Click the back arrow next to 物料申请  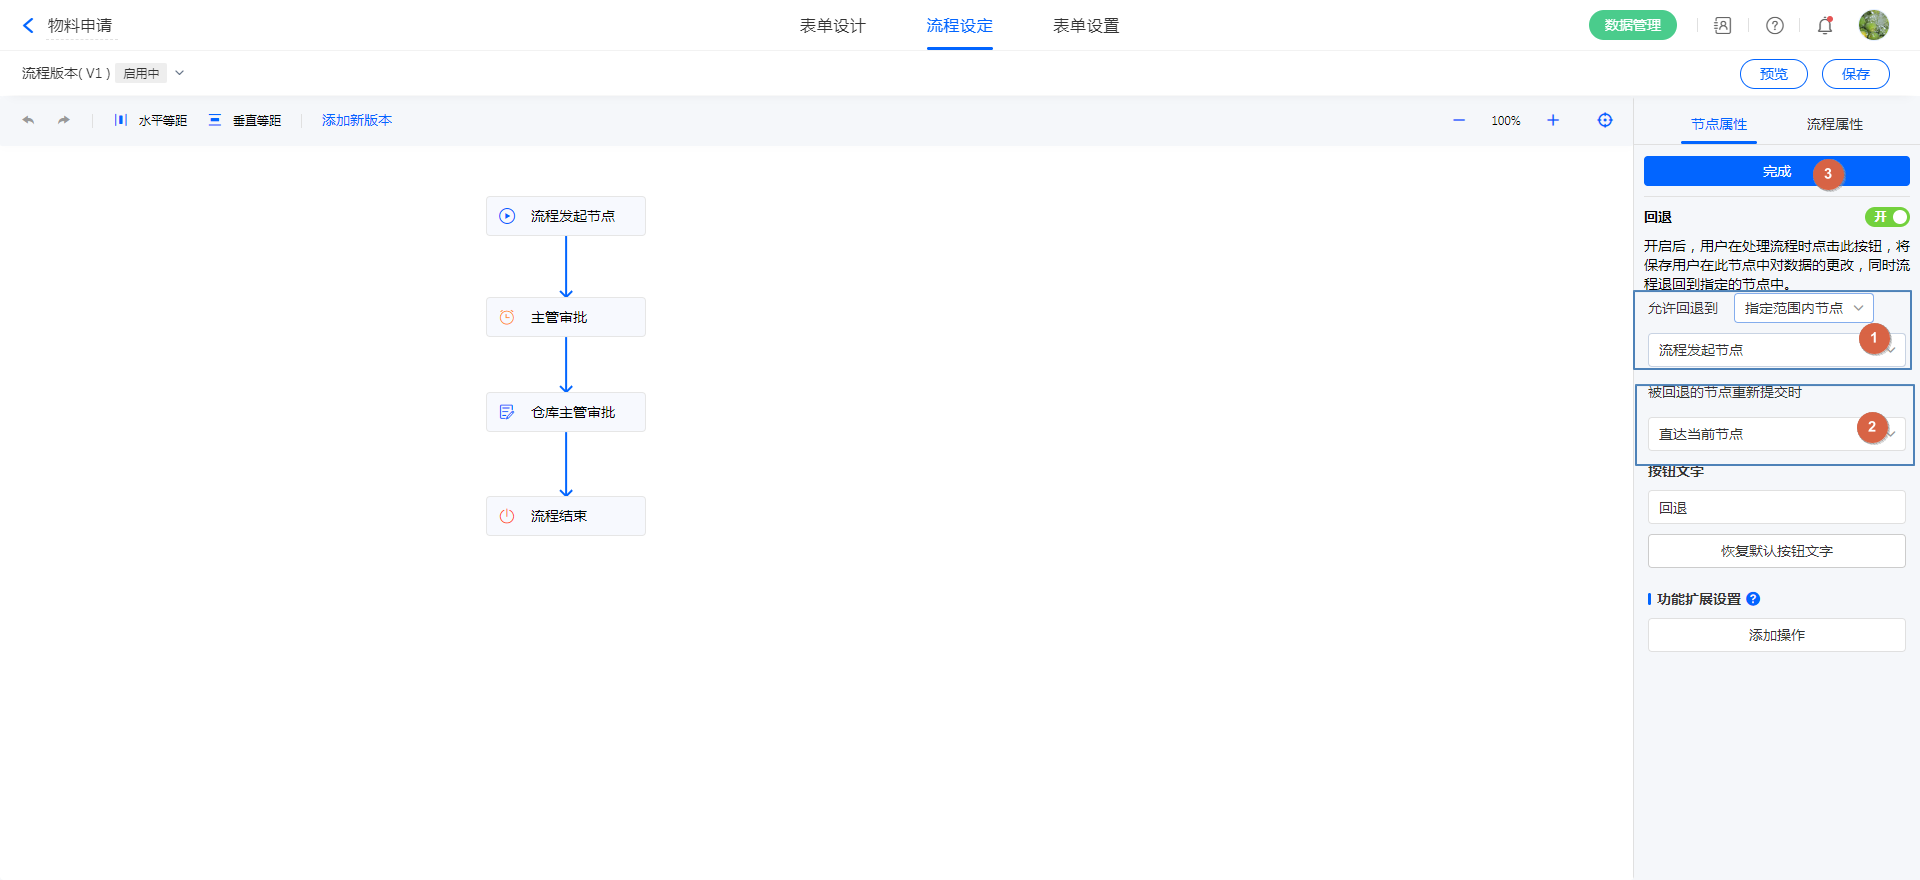(x=28, y=26)
